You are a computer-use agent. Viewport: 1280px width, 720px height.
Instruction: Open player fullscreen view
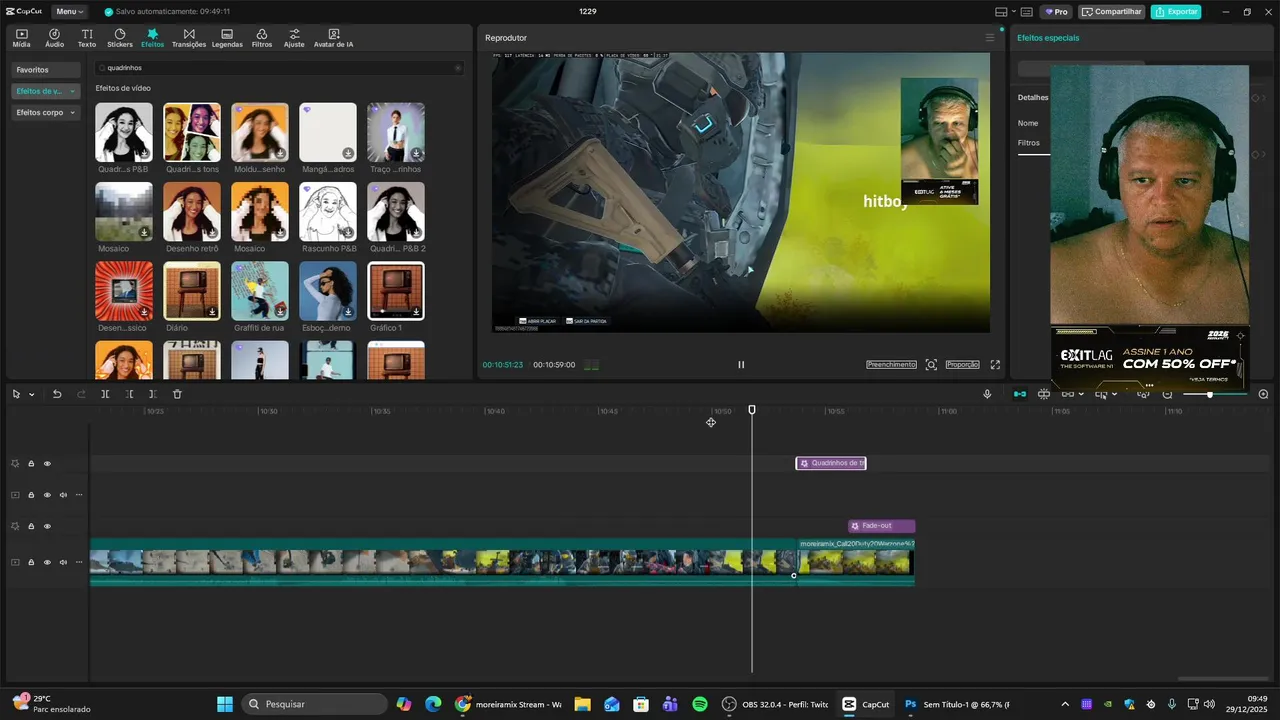(x=995, y=365)
